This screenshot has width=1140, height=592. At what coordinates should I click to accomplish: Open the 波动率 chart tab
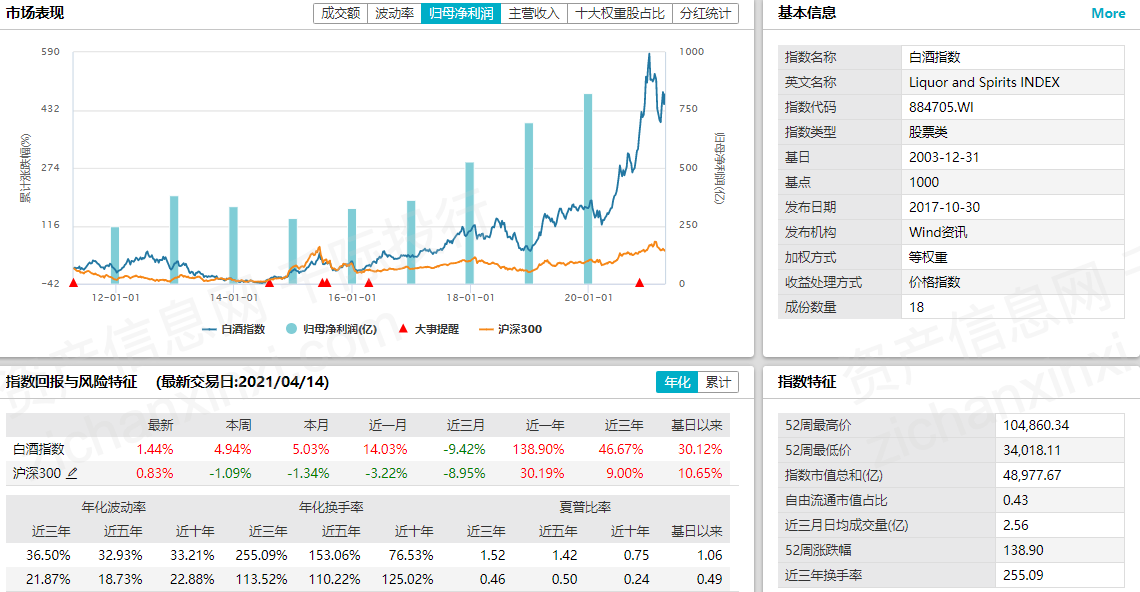[x=394, y=14]
